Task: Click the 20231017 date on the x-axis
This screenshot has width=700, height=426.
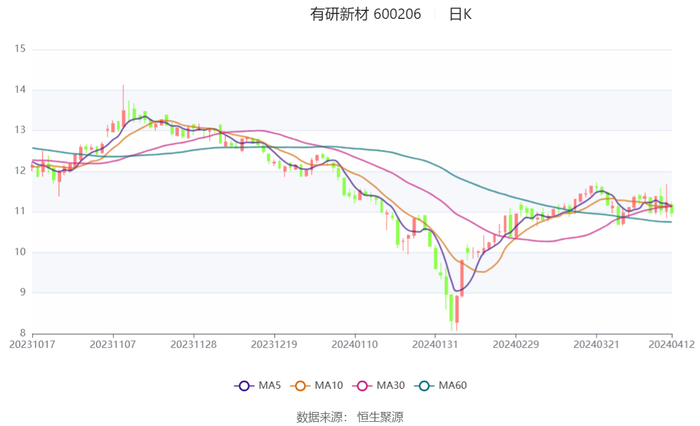Action: (33, 346)
